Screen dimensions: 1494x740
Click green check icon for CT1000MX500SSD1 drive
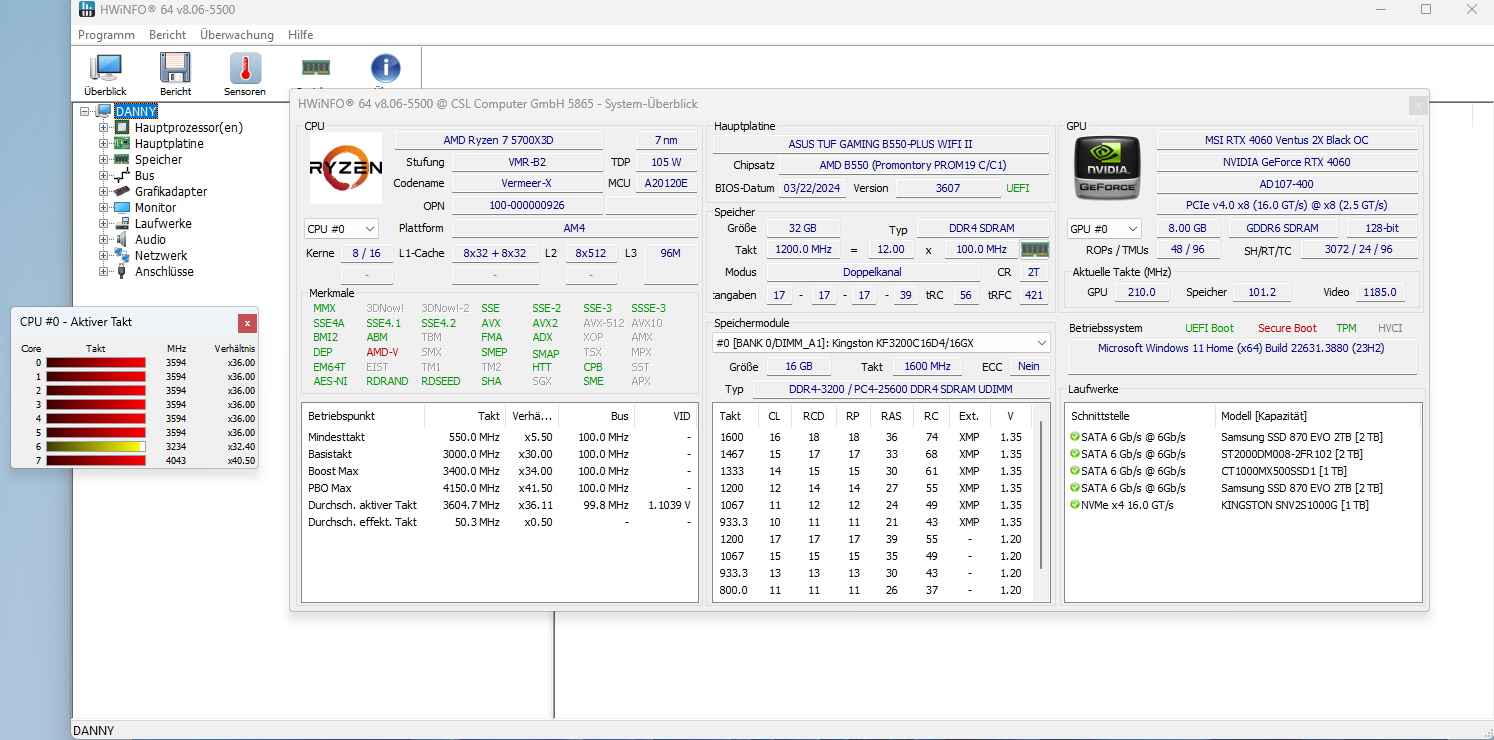(1074, 471)
